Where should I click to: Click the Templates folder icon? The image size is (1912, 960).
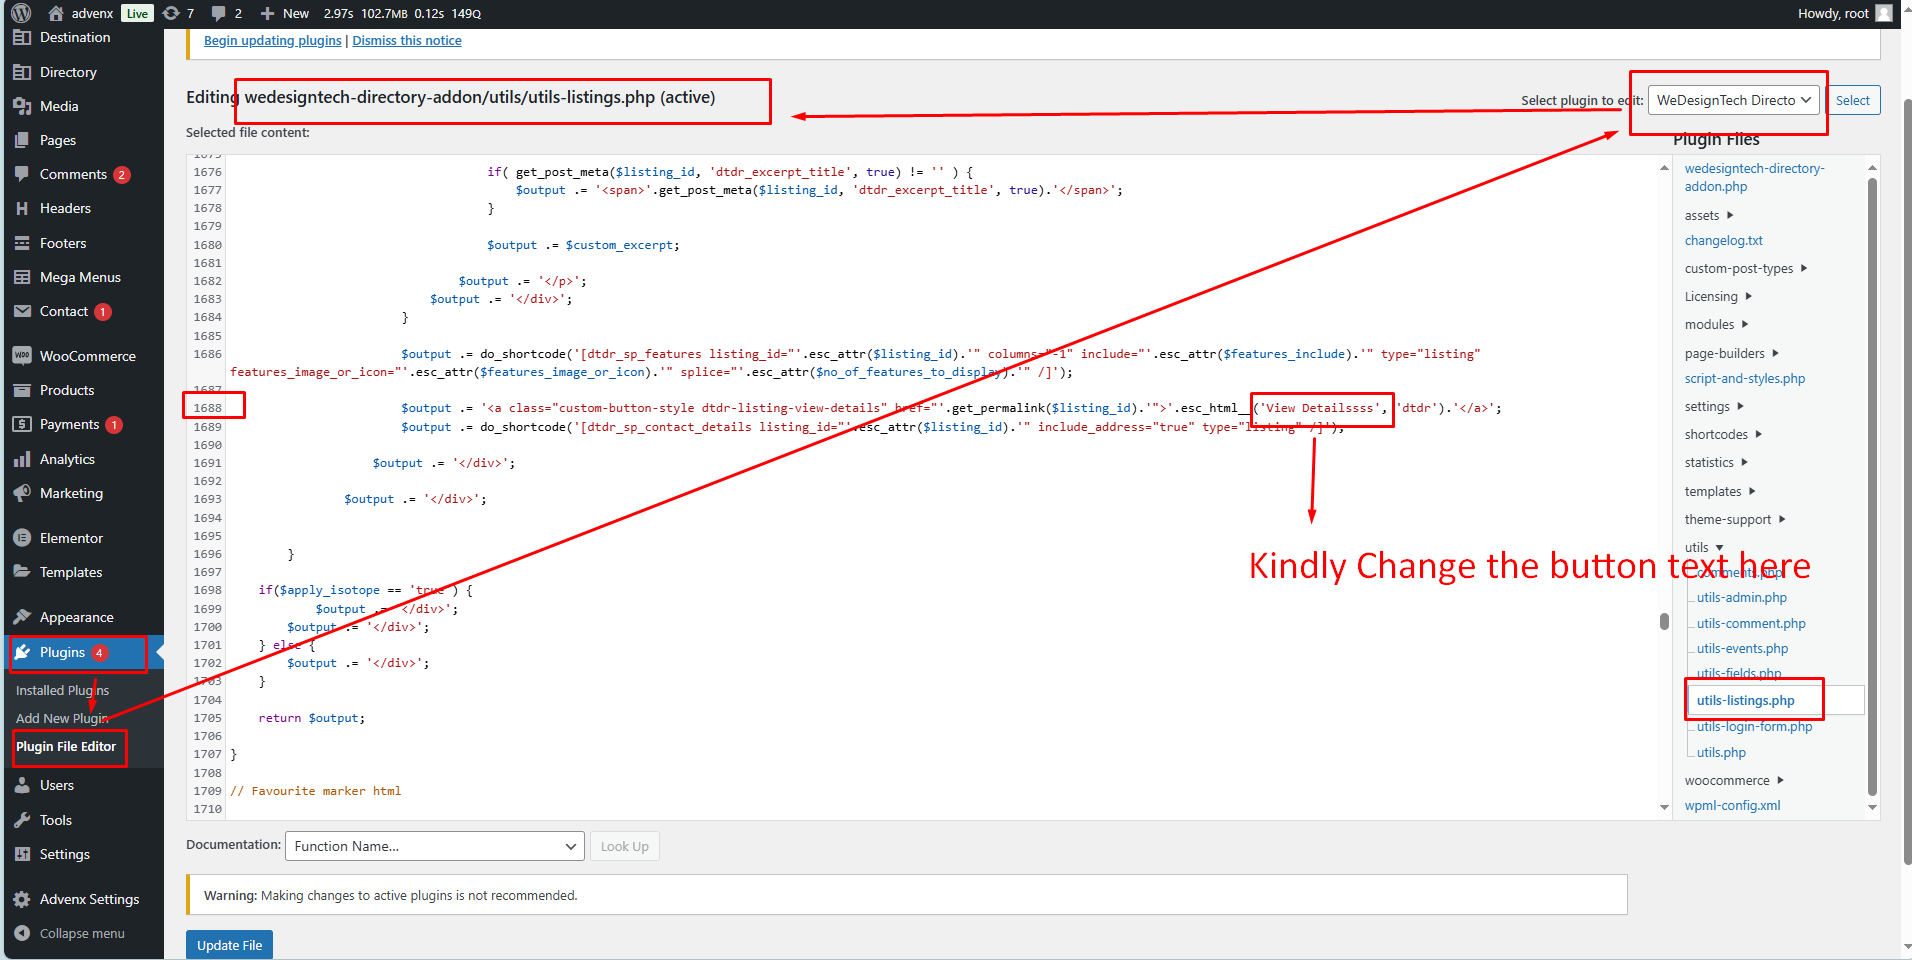point(22,572)
